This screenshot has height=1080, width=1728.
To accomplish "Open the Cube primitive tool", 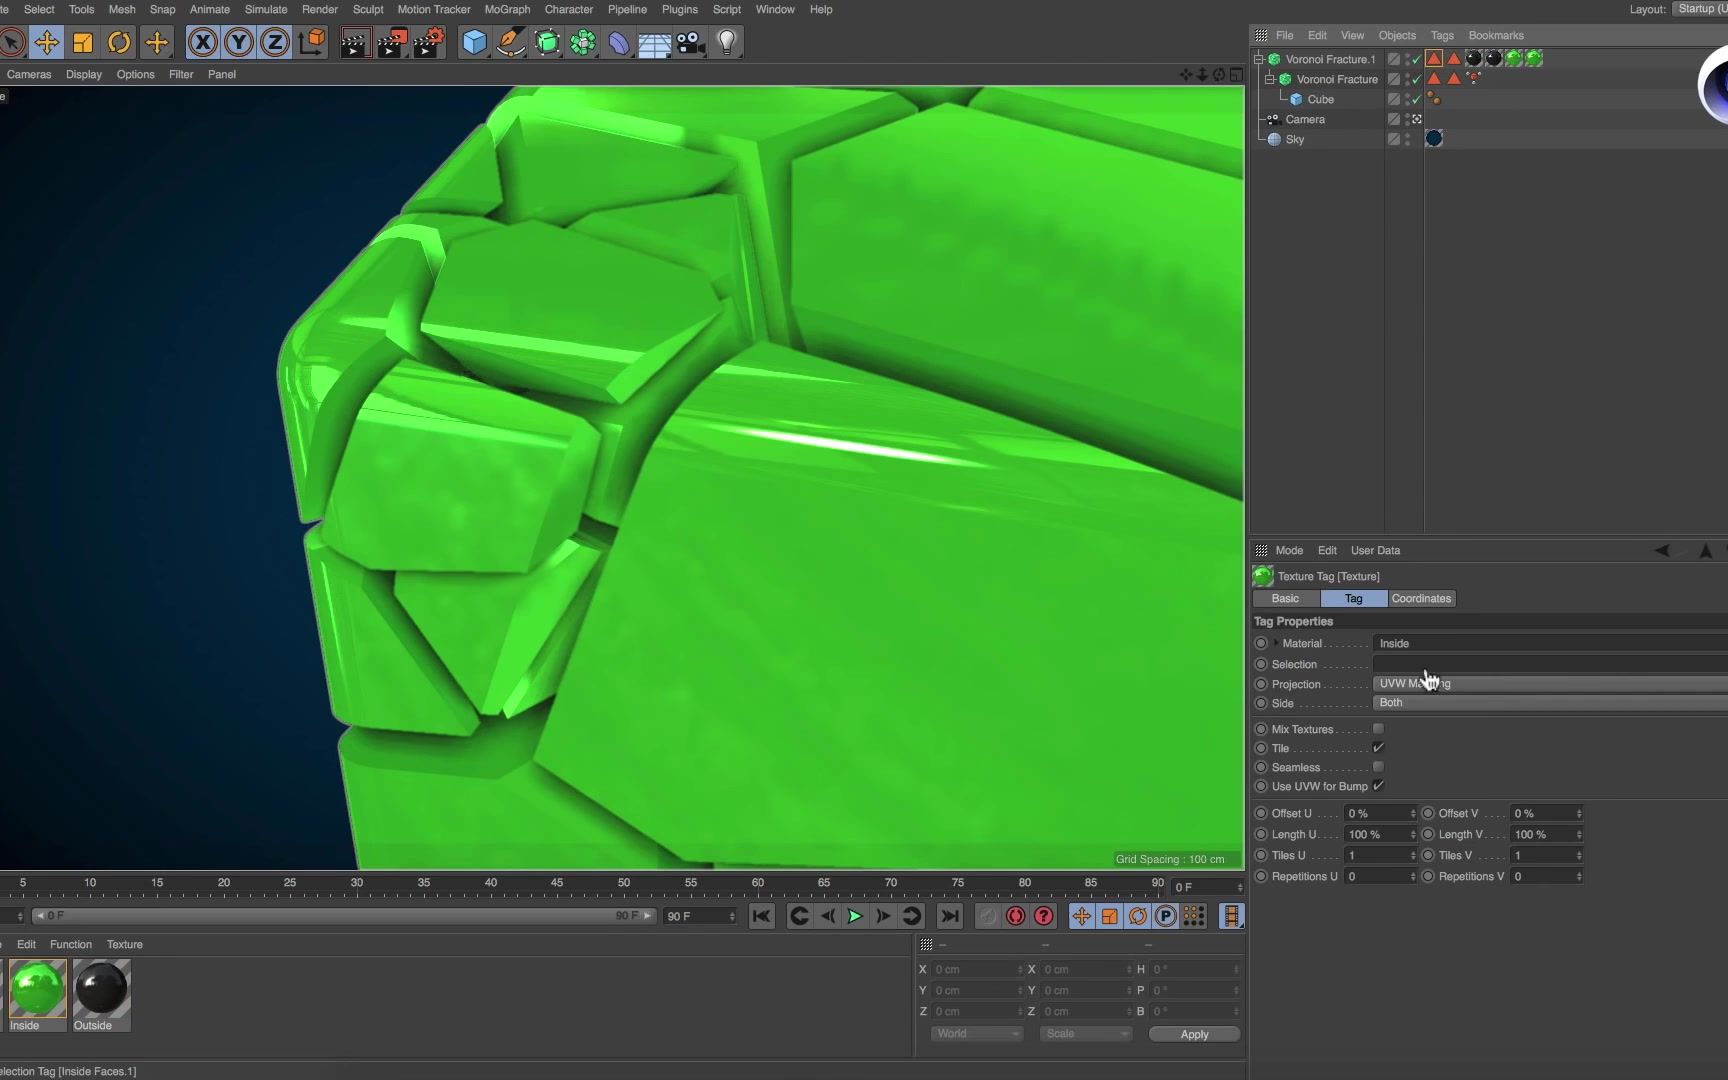I will click(474, 42).
